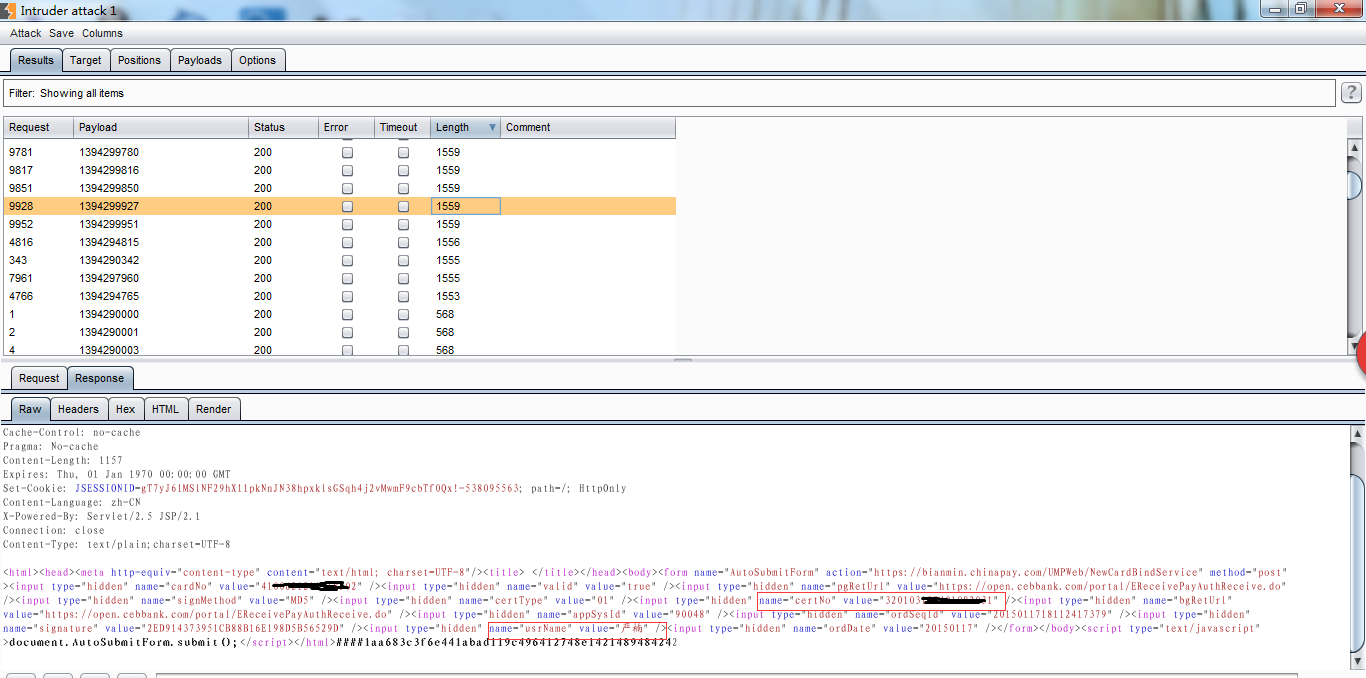
Task: Select the Render view tab
Action: [213, 409]
